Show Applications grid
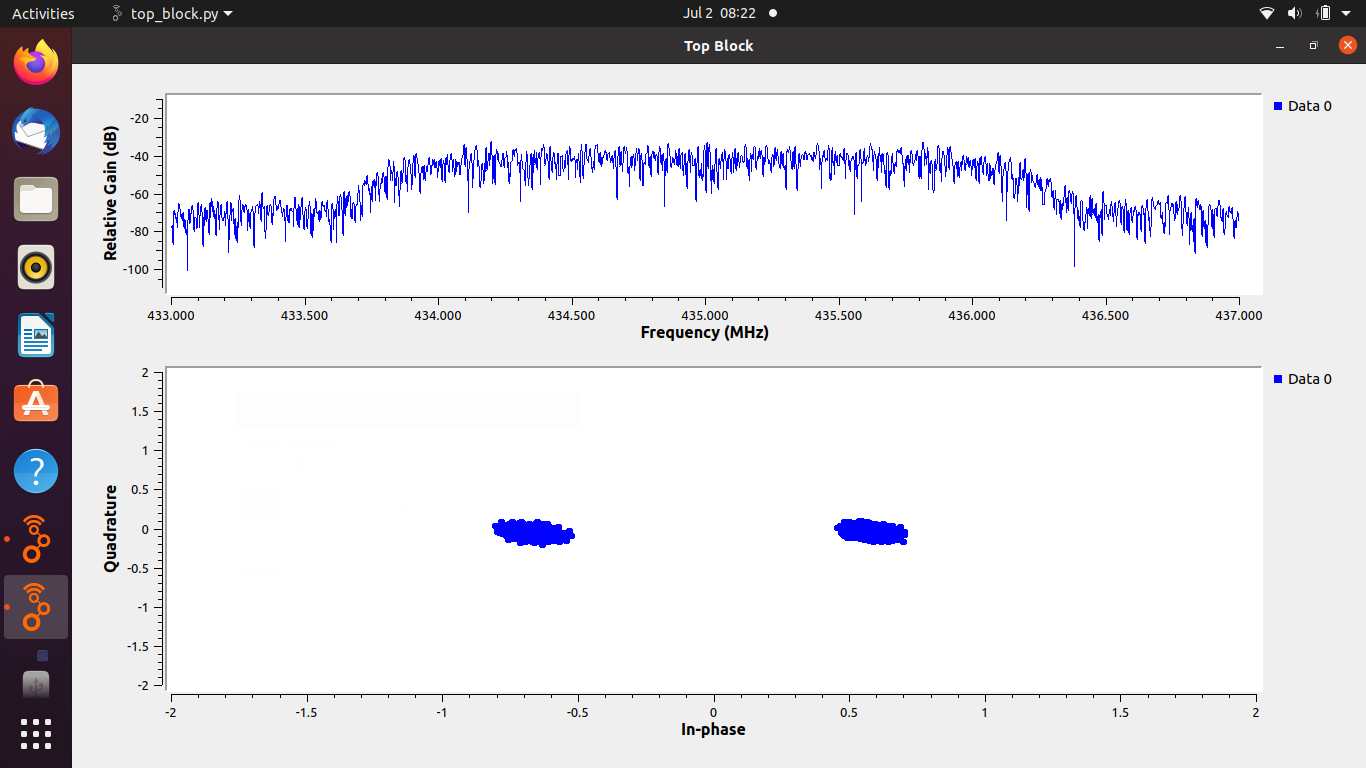The height and width of the screenshot is (768, 1366). [36, 733]
